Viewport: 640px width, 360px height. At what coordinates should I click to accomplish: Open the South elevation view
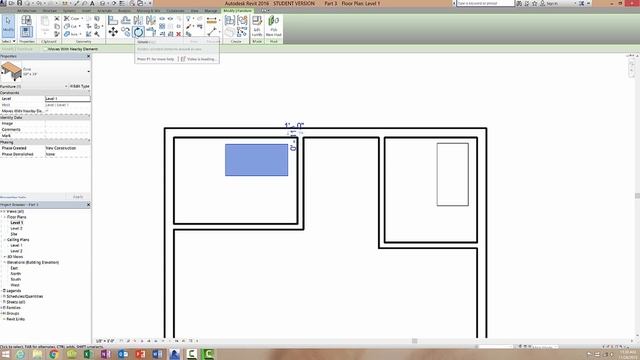click(16, 280)
